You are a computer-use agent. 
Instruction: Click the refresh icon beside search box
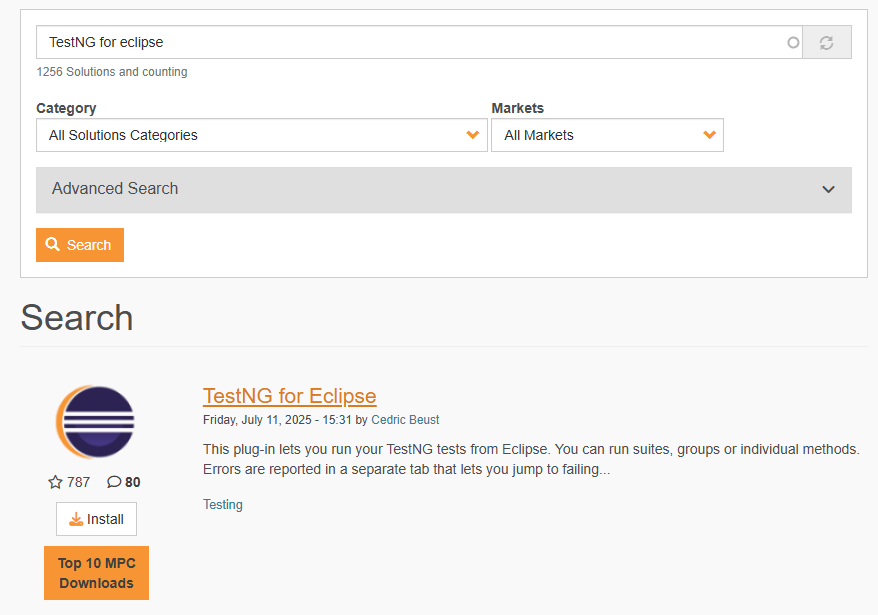click(x=826, y=42)
